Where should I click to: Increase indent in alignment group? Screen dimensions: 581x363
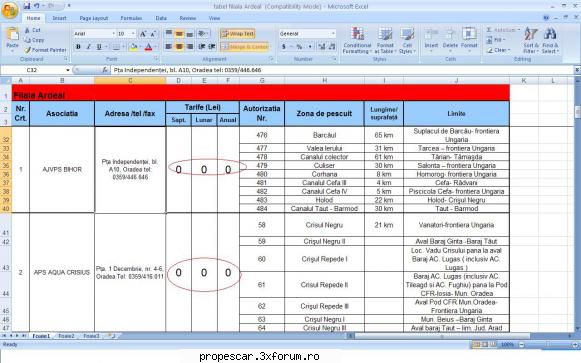pos(212,47)
